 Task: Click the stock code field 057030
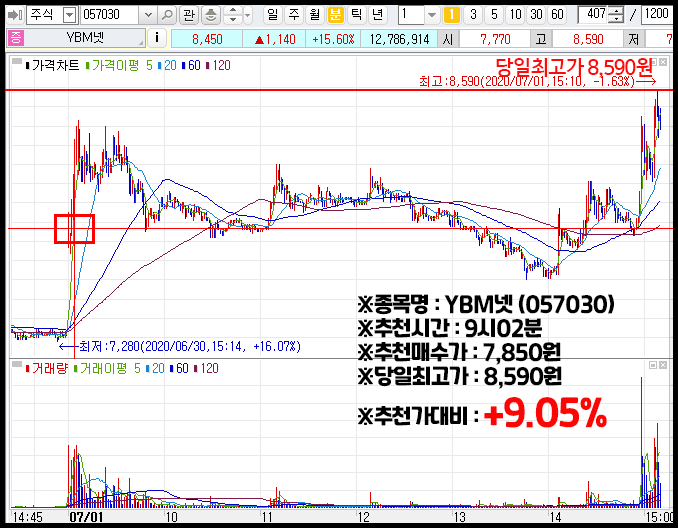(x=110, y=15)
